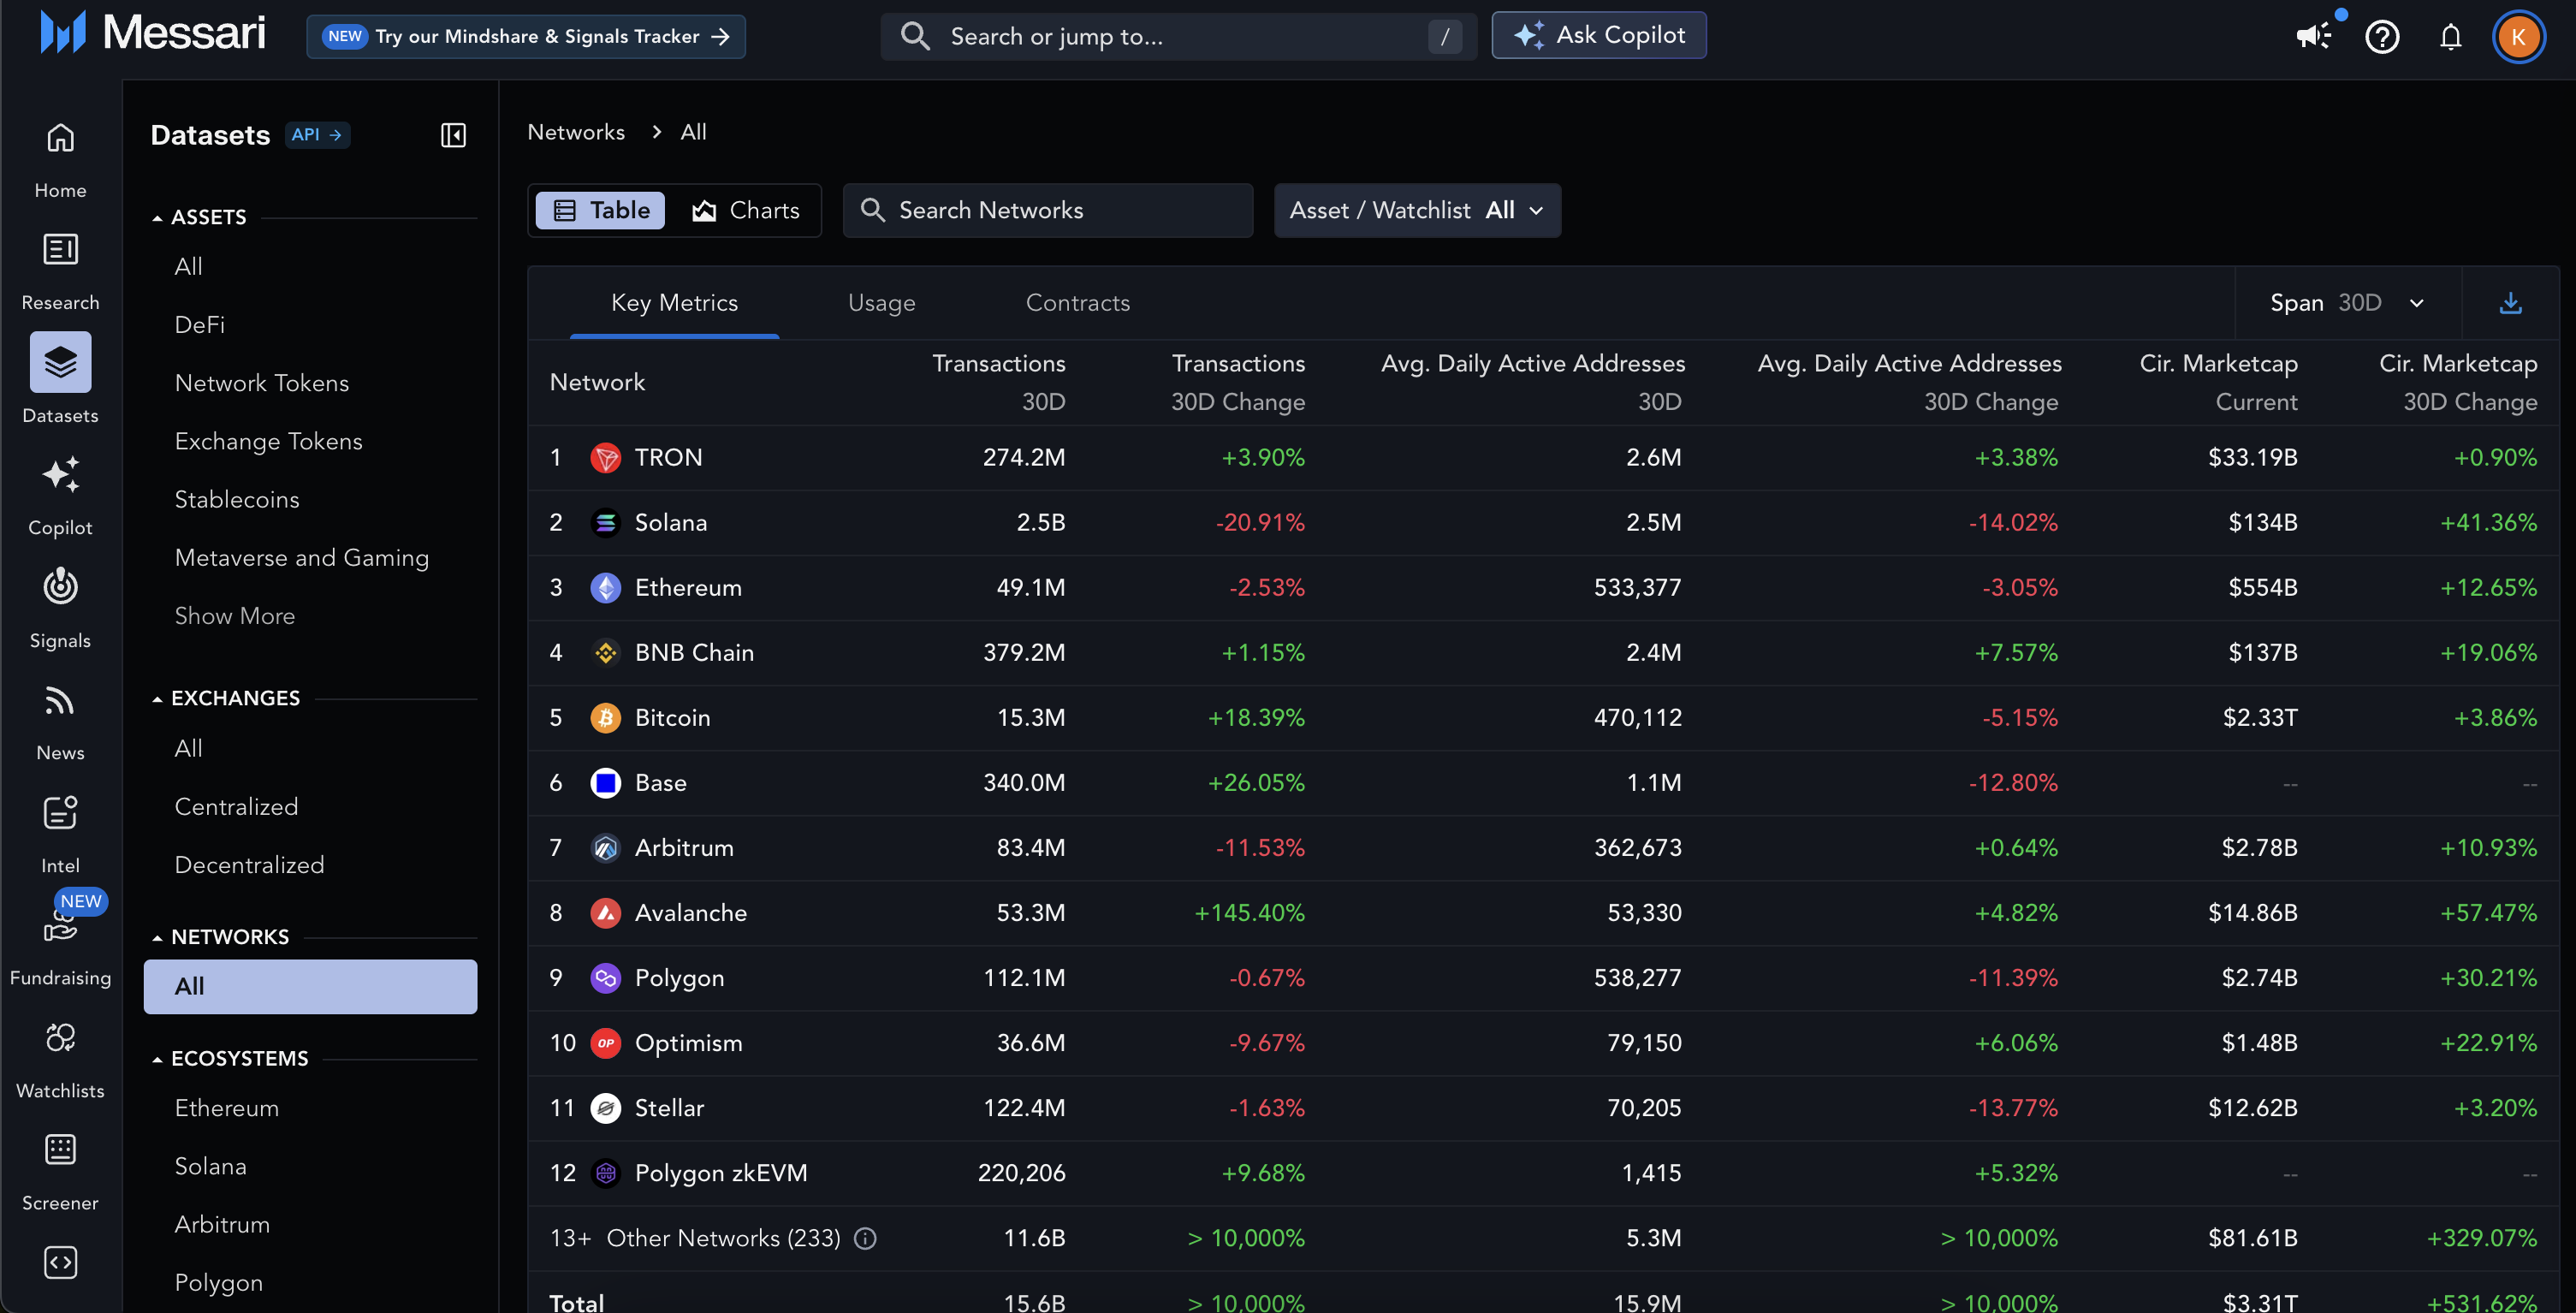The image size is (2576, 1313).
Task: Click the Optimism network logo
Action: pos(605,1043)
